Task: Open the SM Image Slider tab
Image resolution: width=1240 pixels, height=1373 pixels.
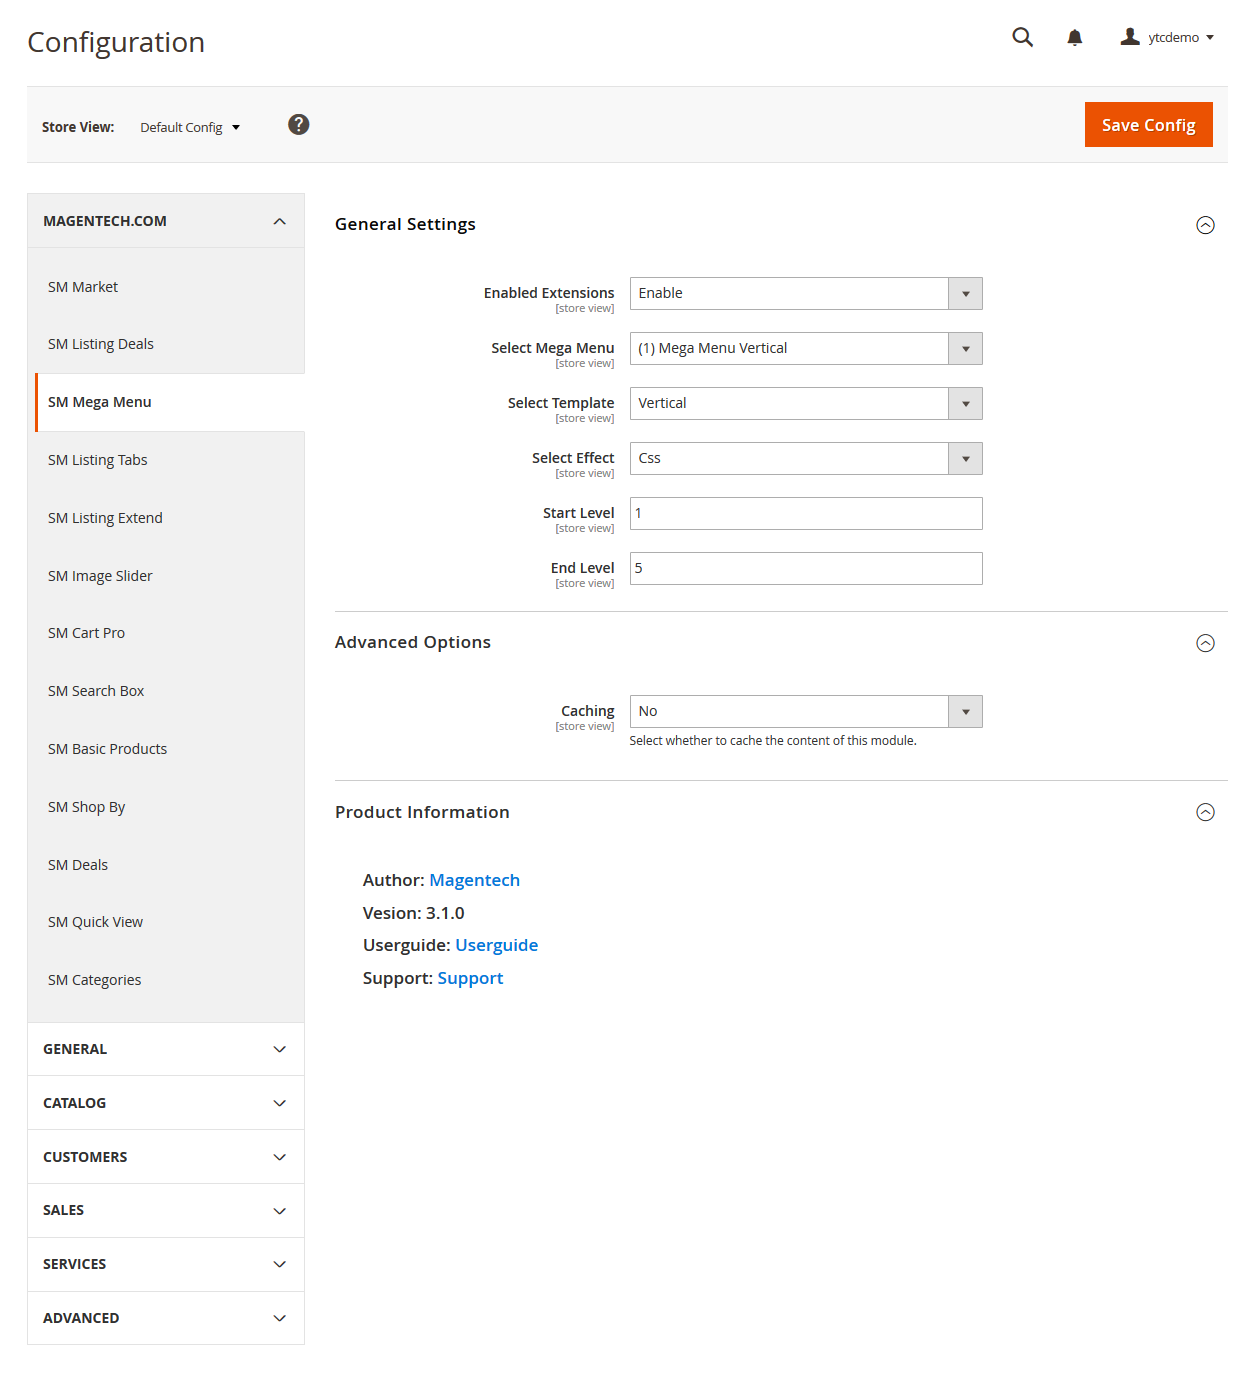Action: click(x=166, y=576)
